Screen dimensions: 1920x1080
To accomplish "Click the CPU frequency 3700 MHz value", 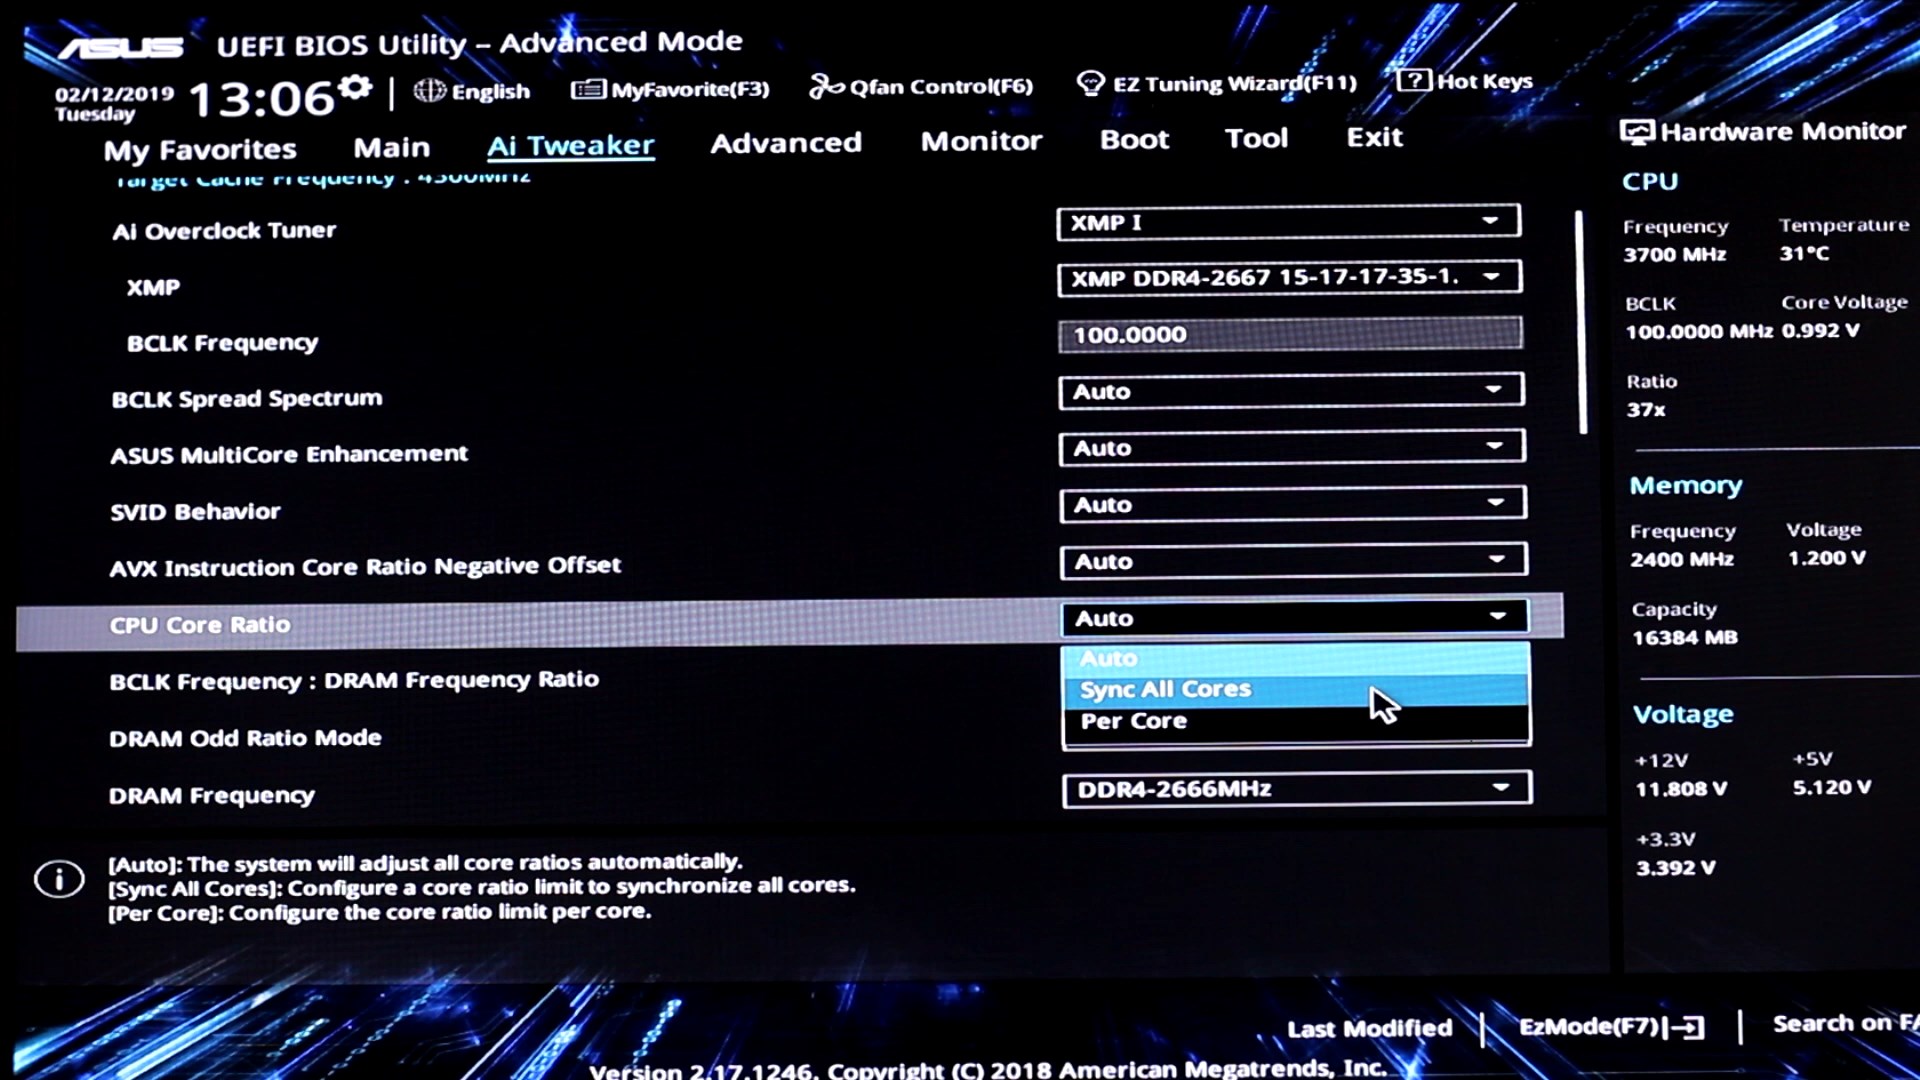I will pos(1675,255).
